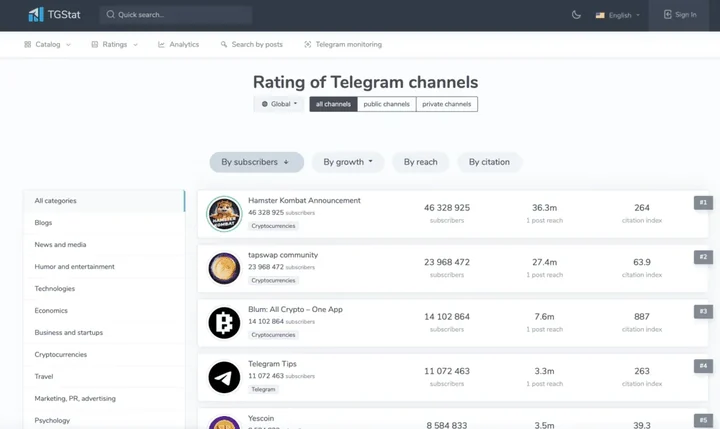Click the Analytics chart icon
The width and height of the screenshot is (720, 429).
point(161,45)
